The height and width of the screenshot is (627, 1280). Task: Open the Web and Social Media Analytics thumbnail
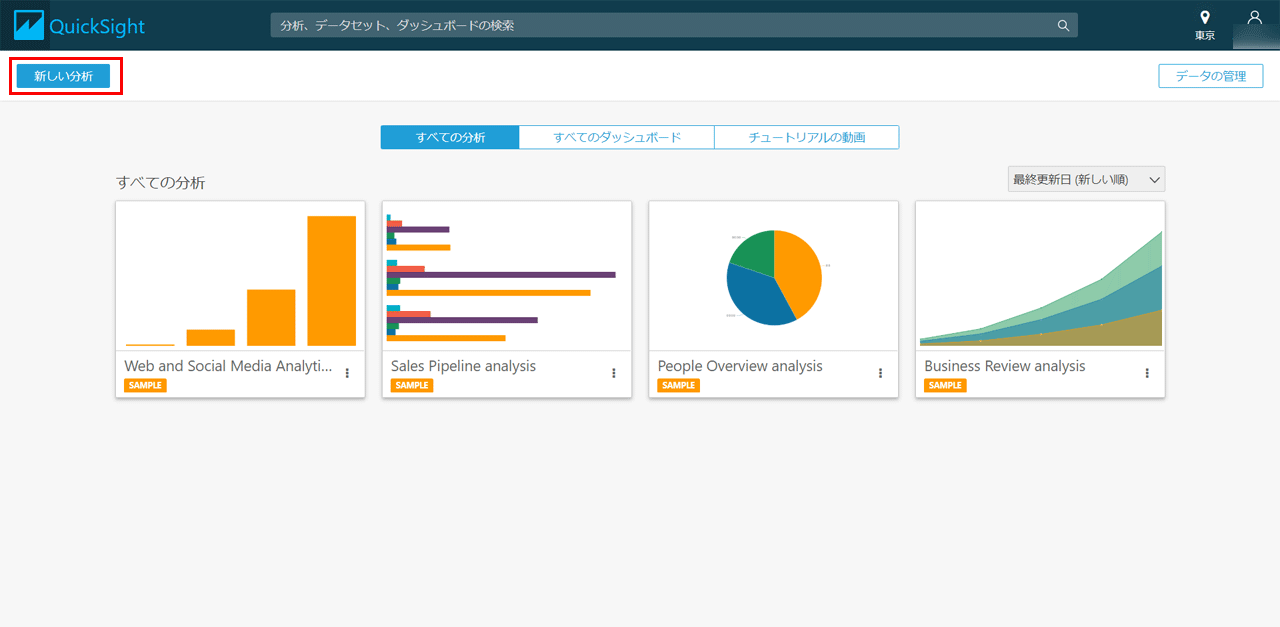(240, 276)
